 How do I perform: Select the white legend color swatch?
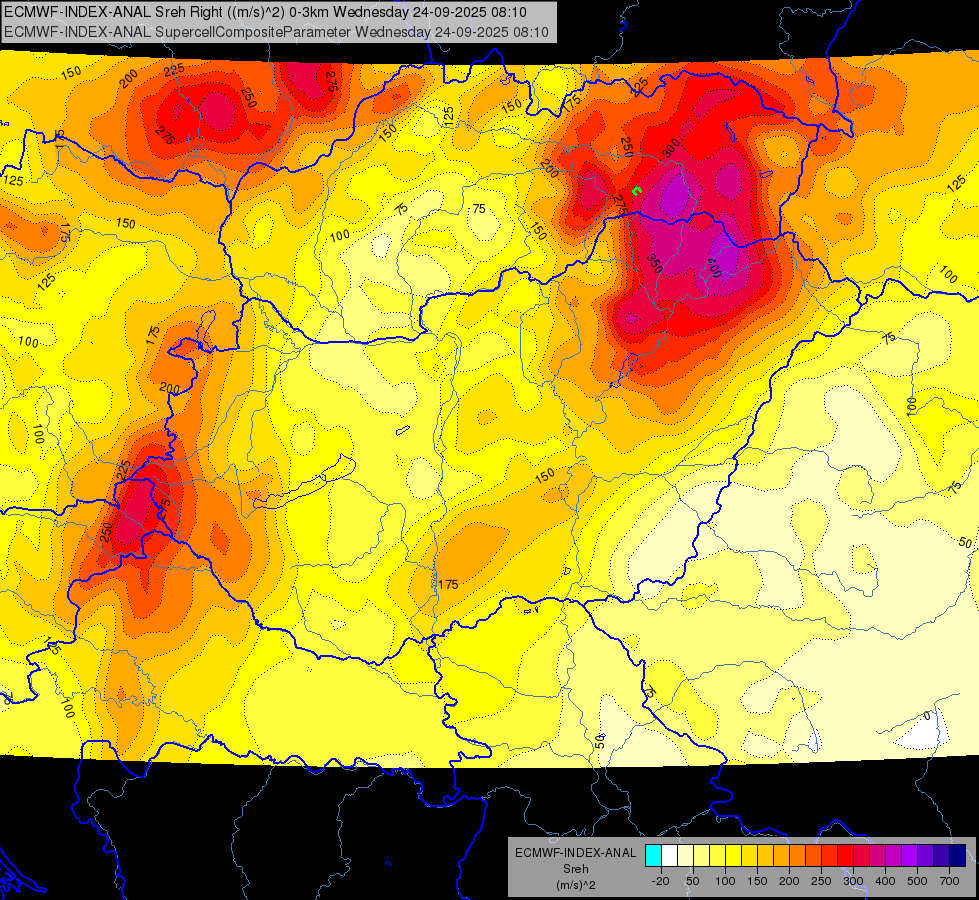[669, 856]
